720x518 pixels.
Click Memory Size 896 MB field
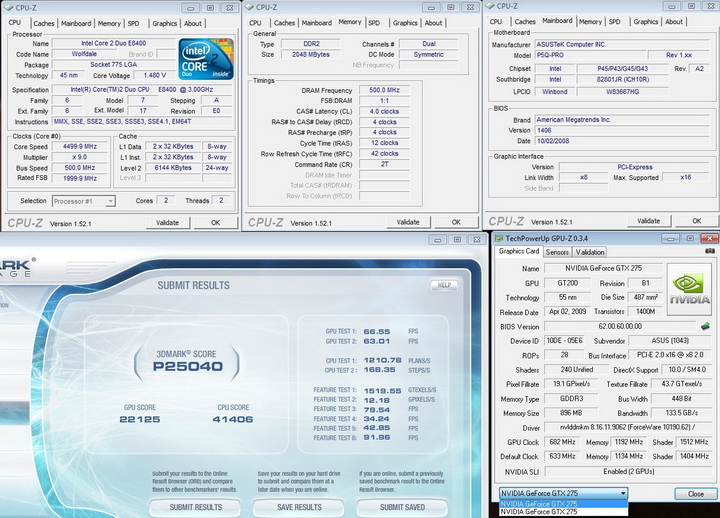(x=571, y=413)
